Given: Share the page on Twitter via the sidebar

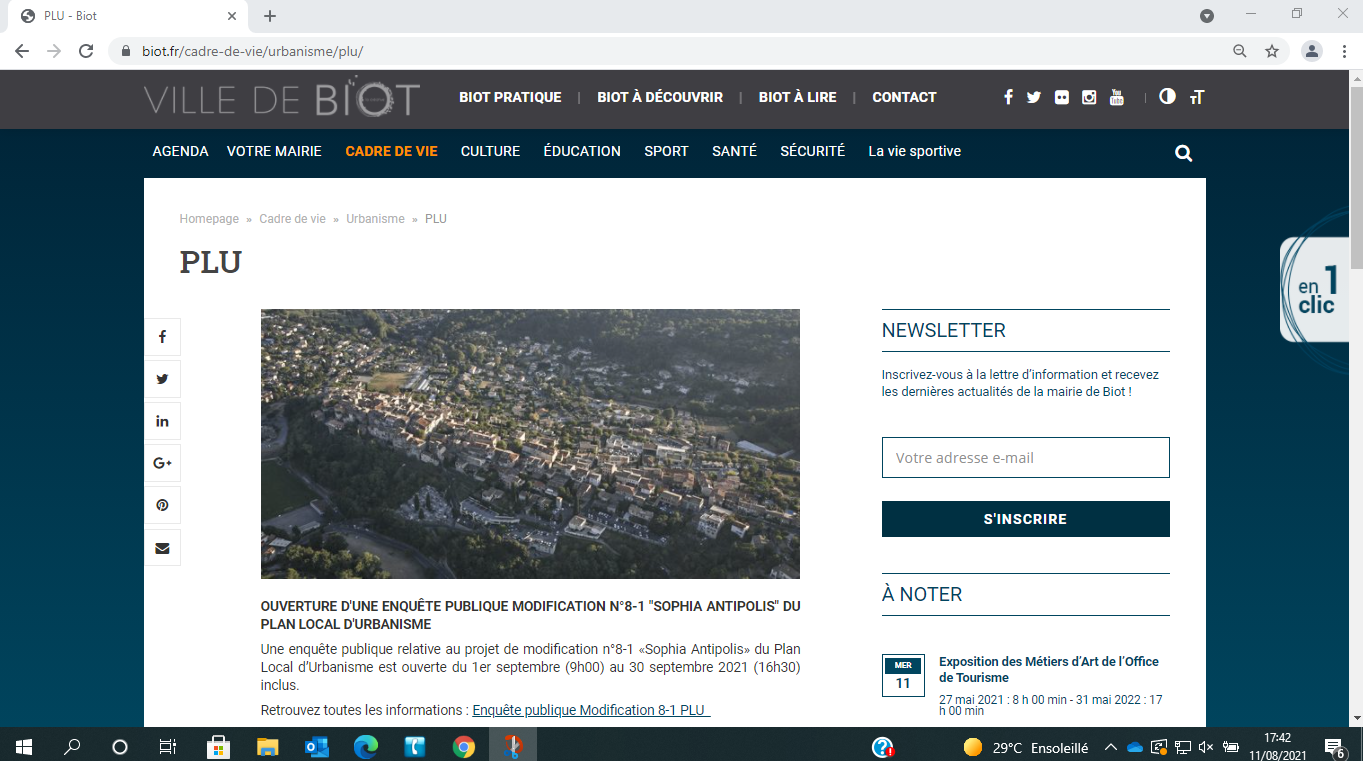Looking at the screenshot, I should [x=162, y=379].
